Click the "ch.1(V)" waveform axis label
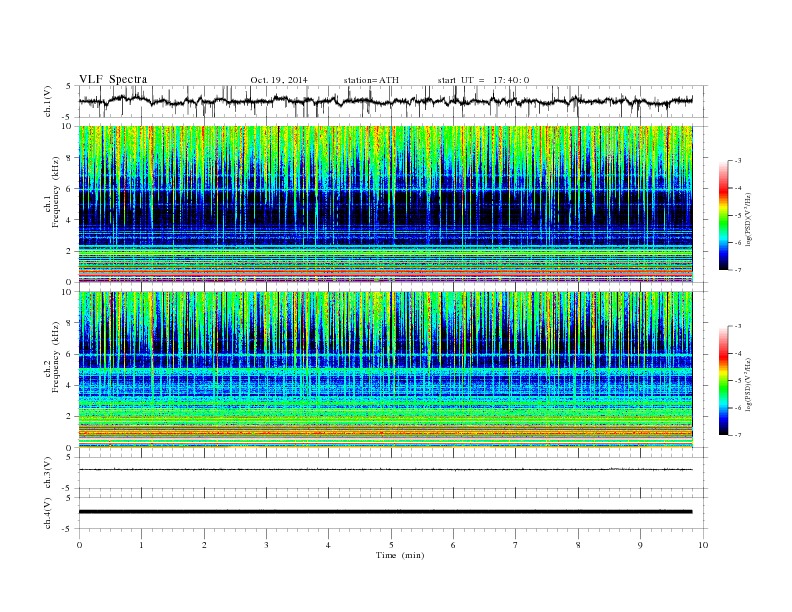This screenshot has width=792, height=612. [48, 101]
